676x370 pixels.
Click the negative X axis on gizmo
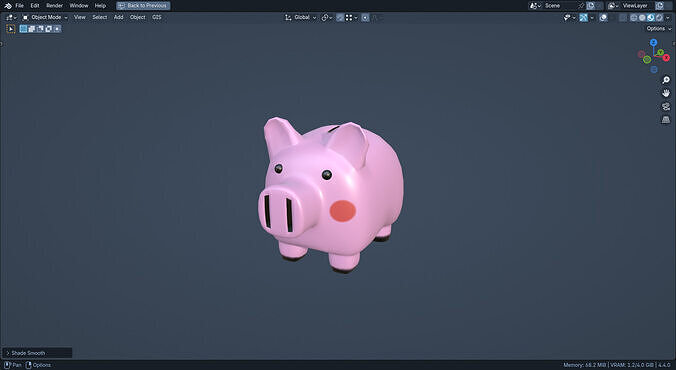(642, 54)
